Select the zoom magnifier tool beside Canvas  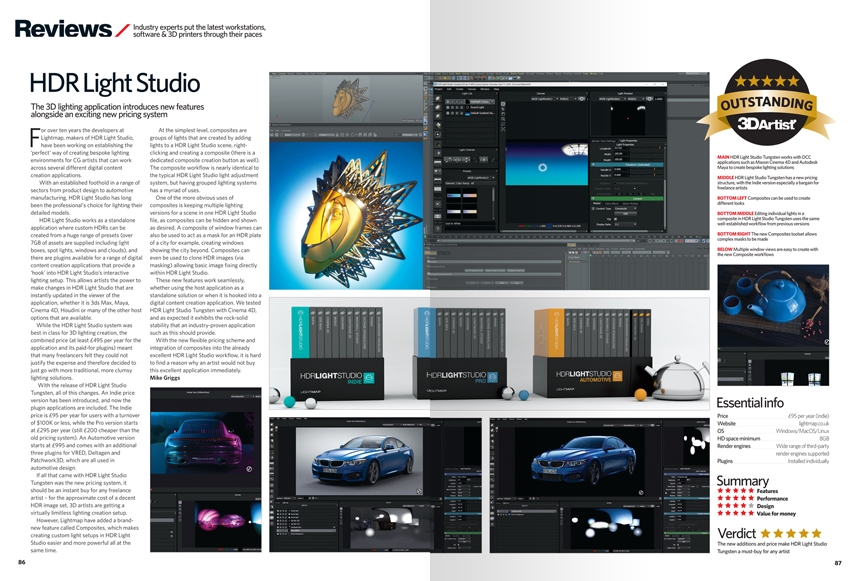pos(503,119)
